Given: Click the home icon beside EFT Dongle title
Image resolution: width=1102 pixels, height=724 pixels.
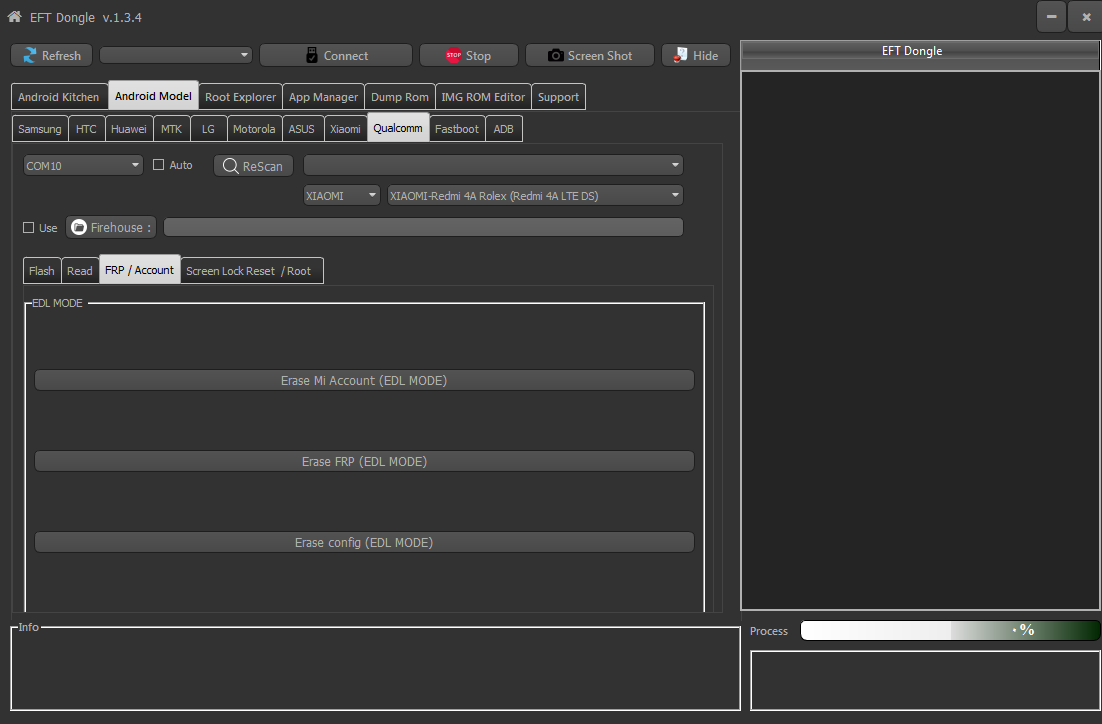Looking at the screenshot, I should (14, 16).
